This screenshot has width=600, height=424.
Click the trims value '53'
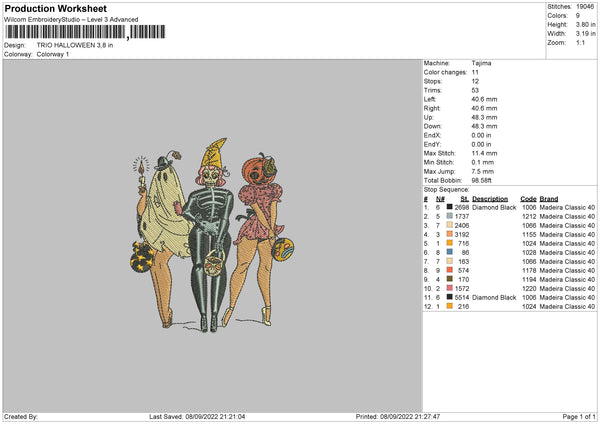pos(475,90)
